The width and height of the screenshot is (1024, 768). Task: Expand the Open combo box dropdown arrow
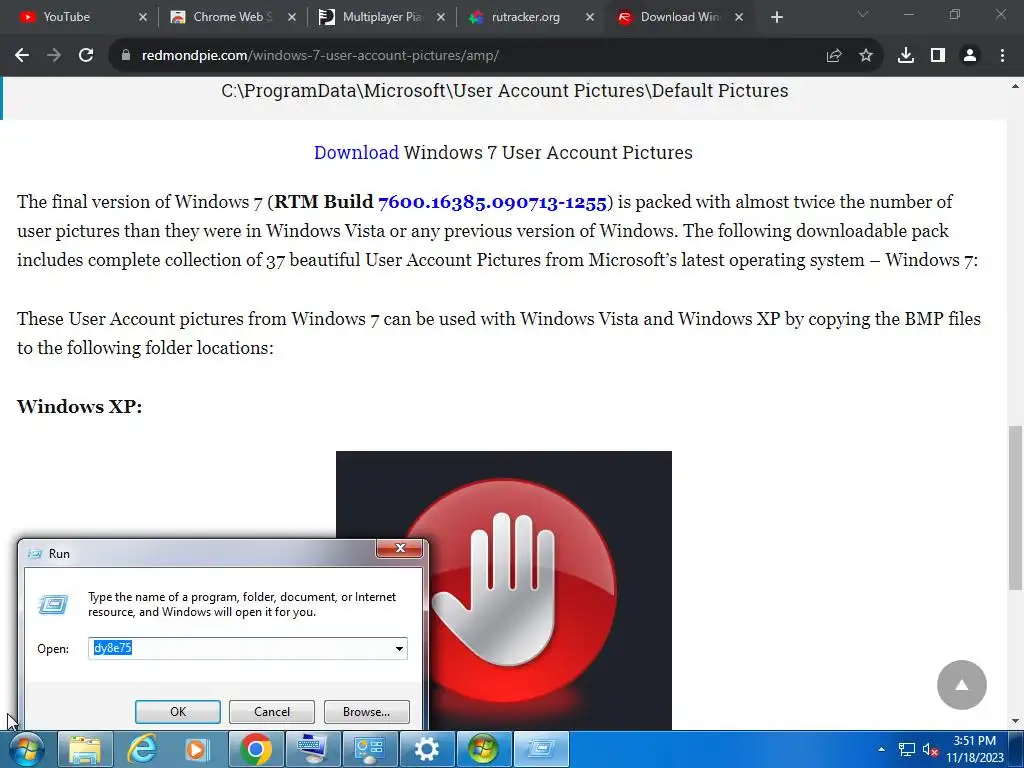(x=399, y=648)
